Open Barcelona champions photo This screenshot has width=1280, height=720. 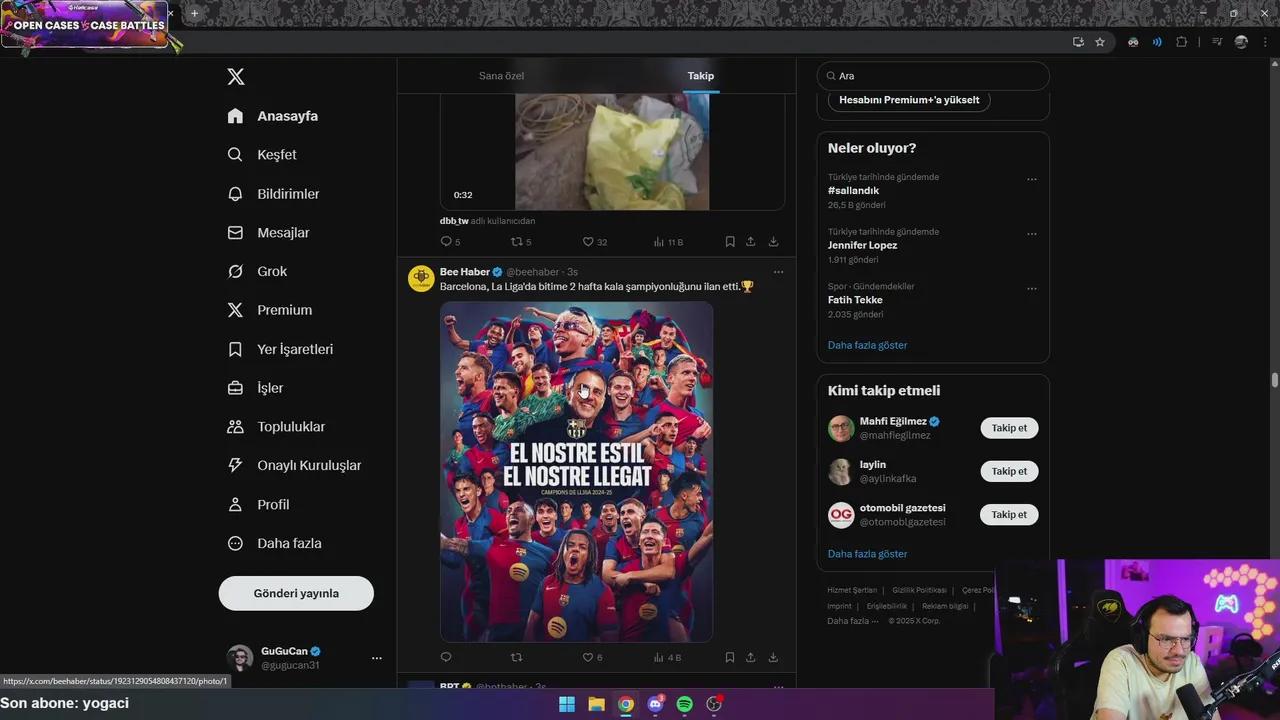pos(576,472)
